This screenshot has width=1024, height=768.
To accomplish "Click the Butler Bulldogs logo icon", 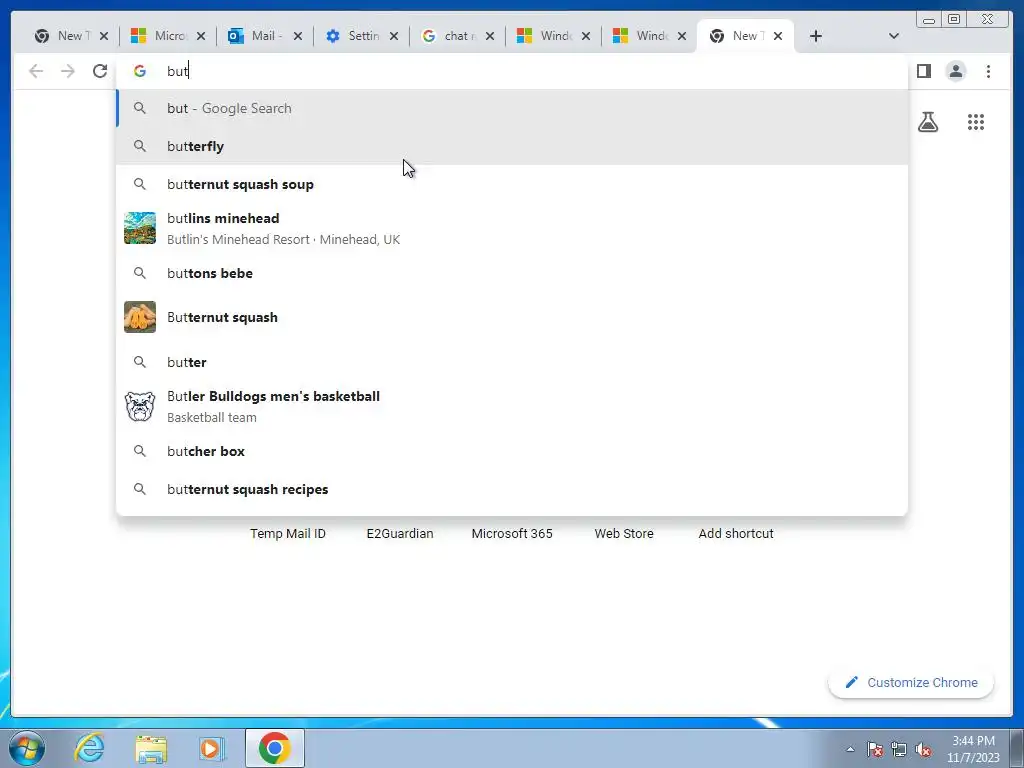I will [140, 406].
